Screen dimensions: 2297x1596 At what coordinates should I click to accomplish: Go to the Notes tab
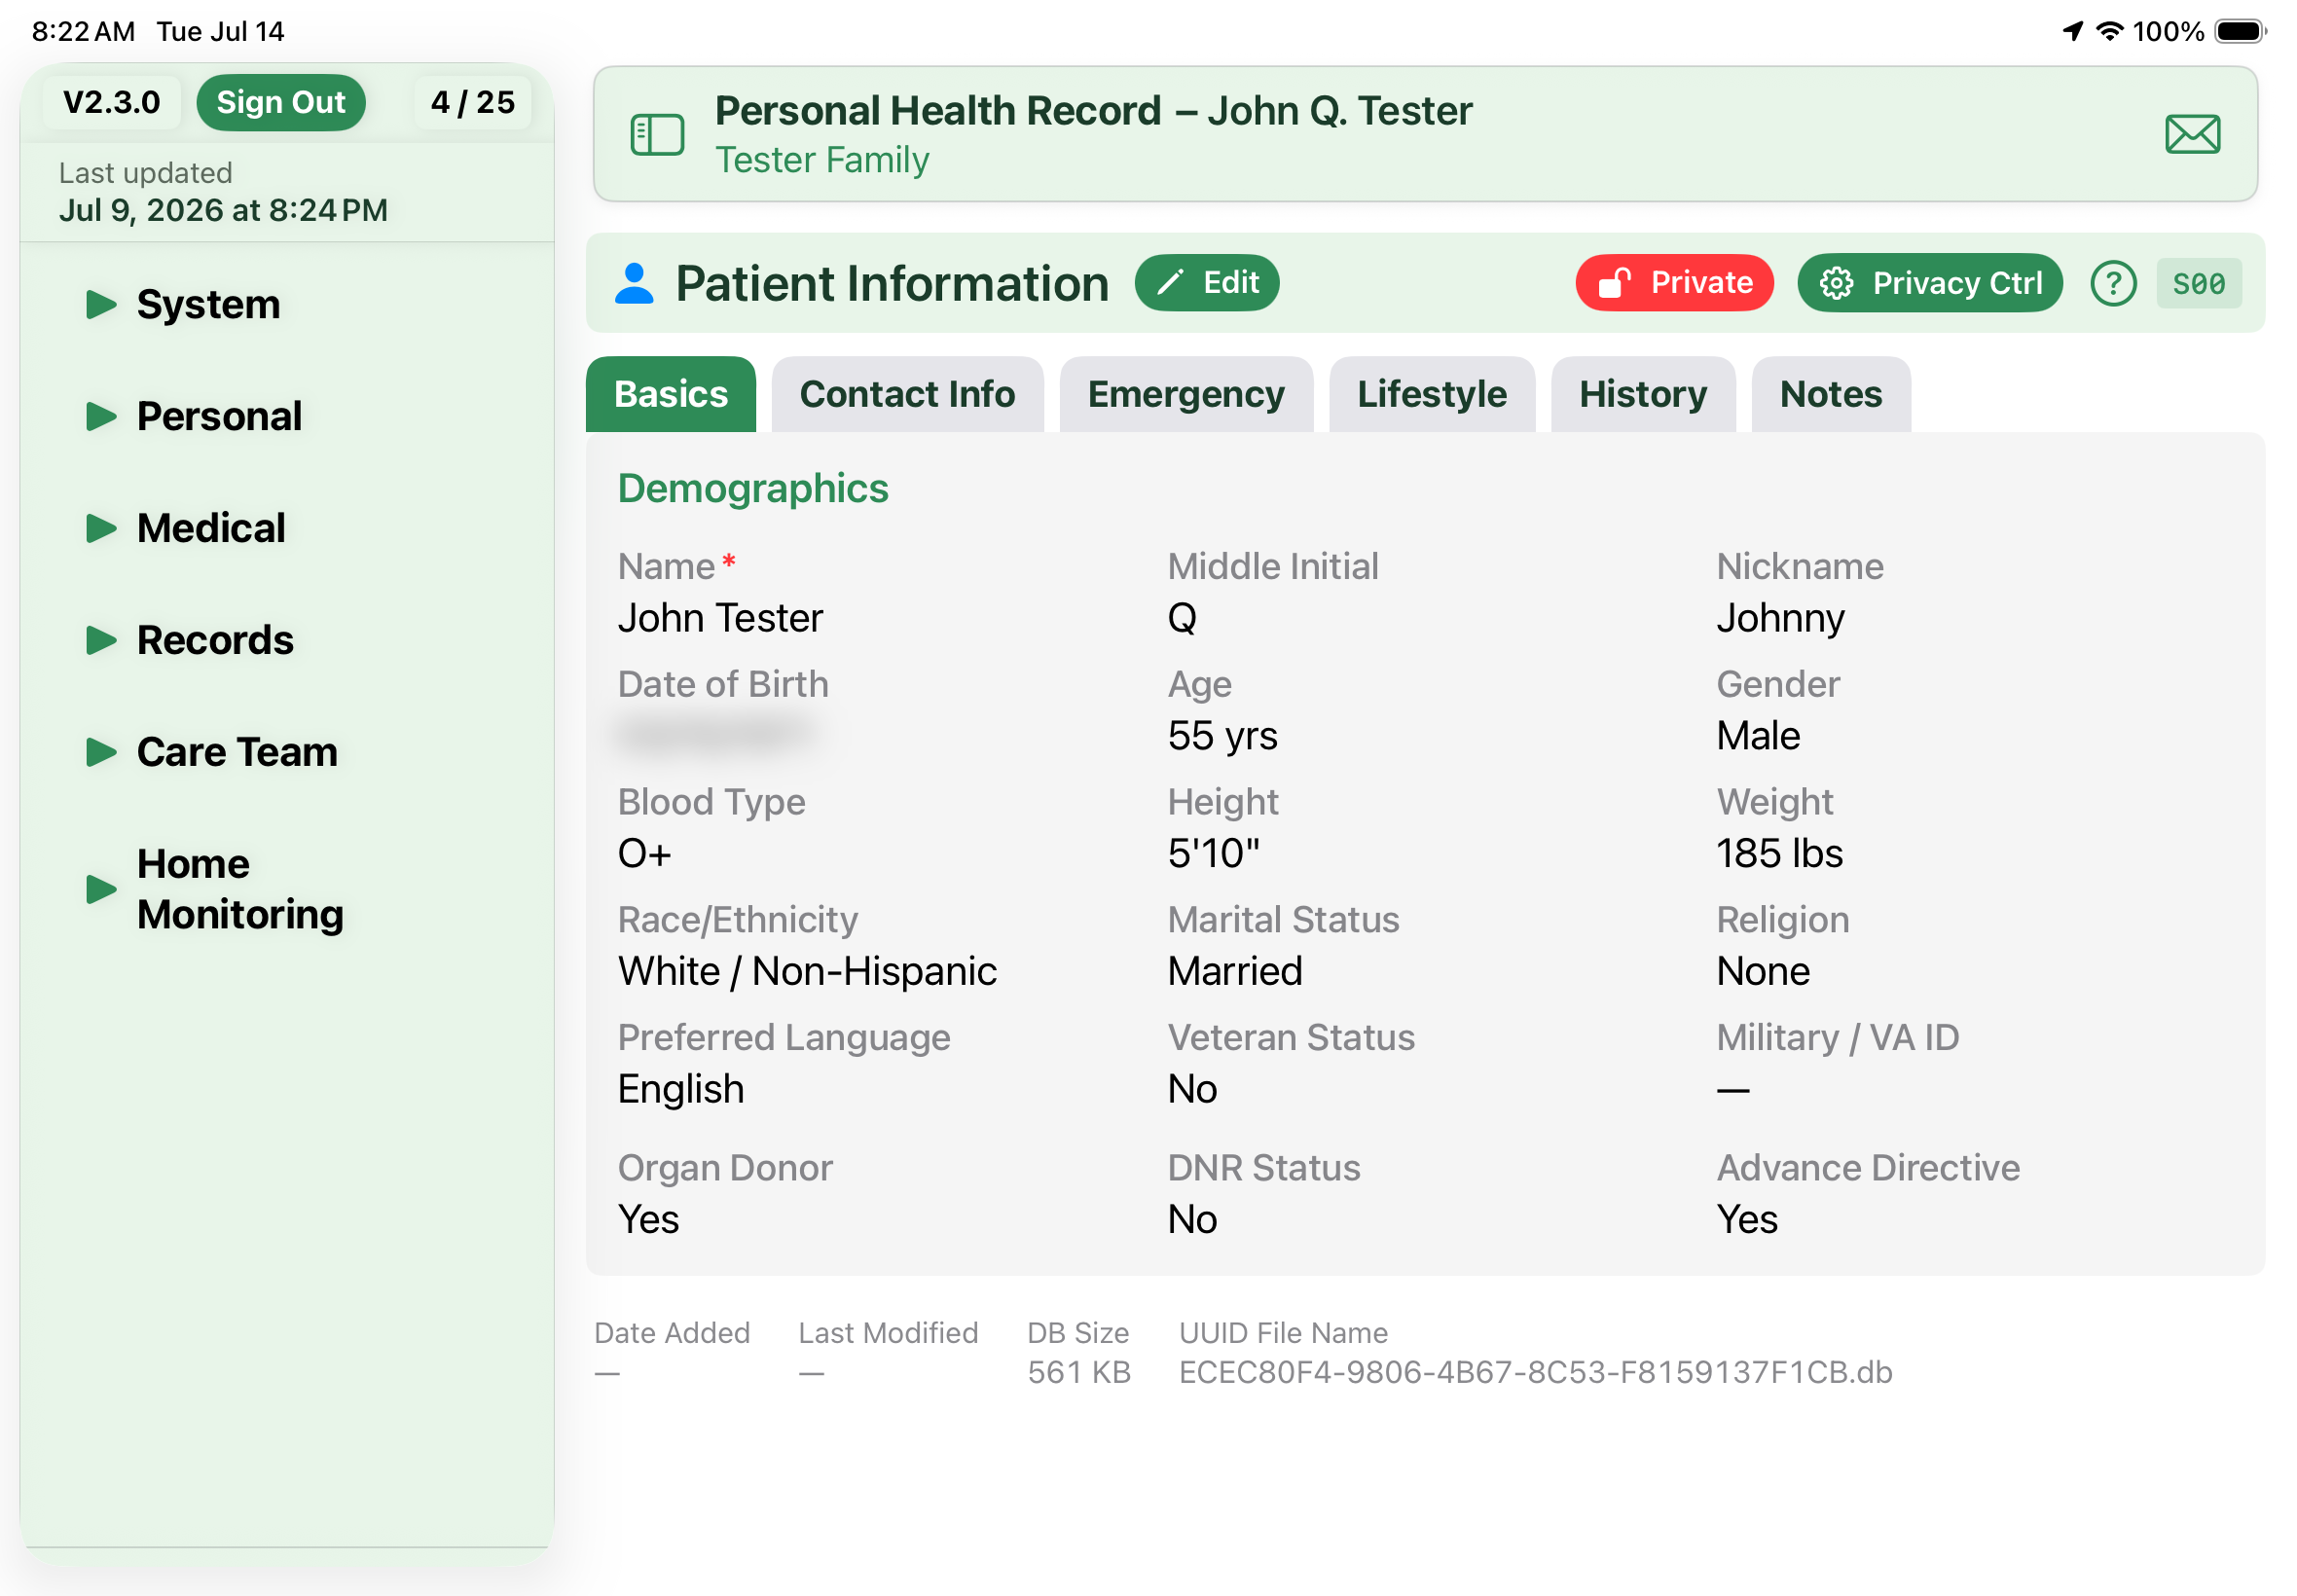(x=1830, y=394)
